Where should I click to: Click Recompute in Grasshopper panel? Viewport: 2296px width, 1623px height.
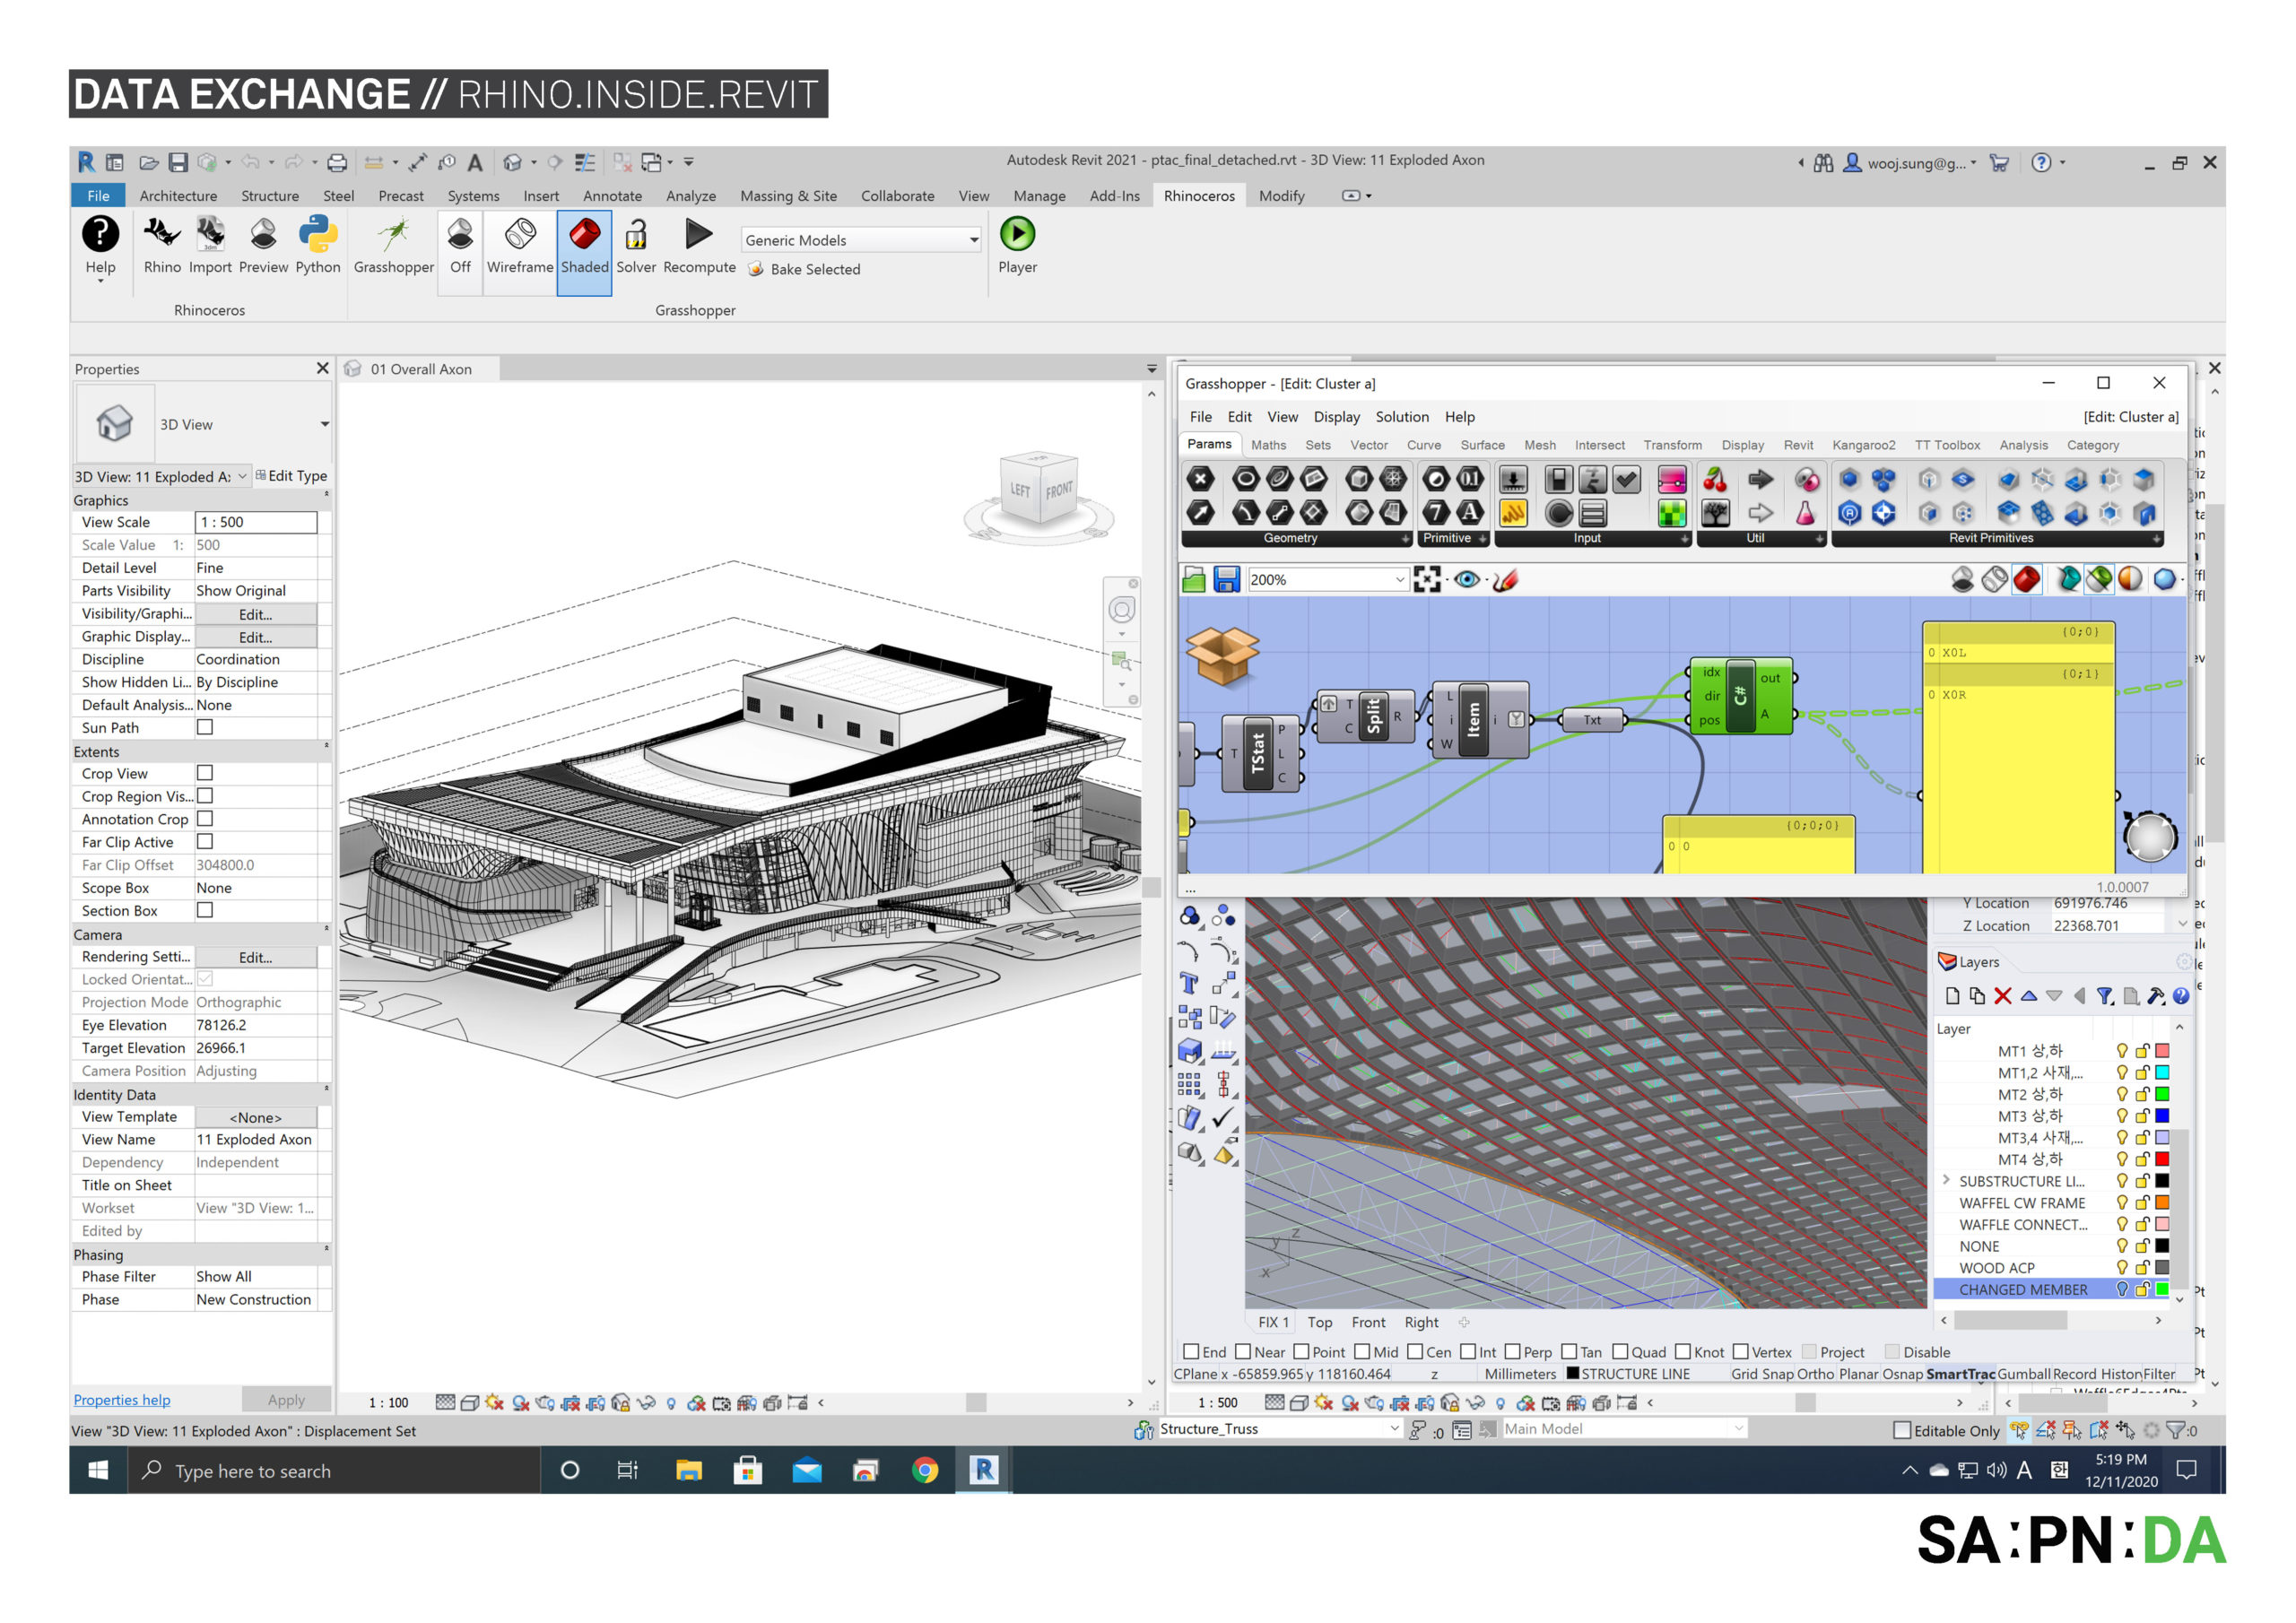pyautogui.click(x=699, y=245)
